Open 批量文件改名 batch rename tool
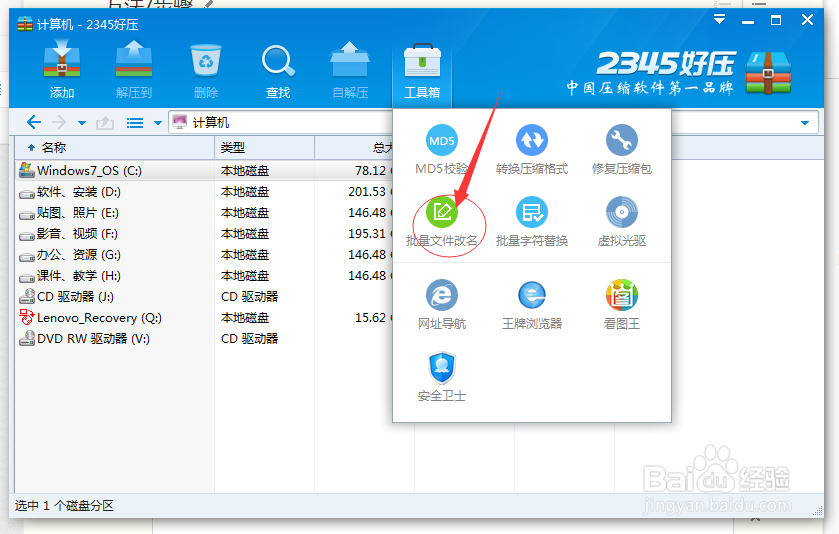Screen dimensions: 839x534 441,222
